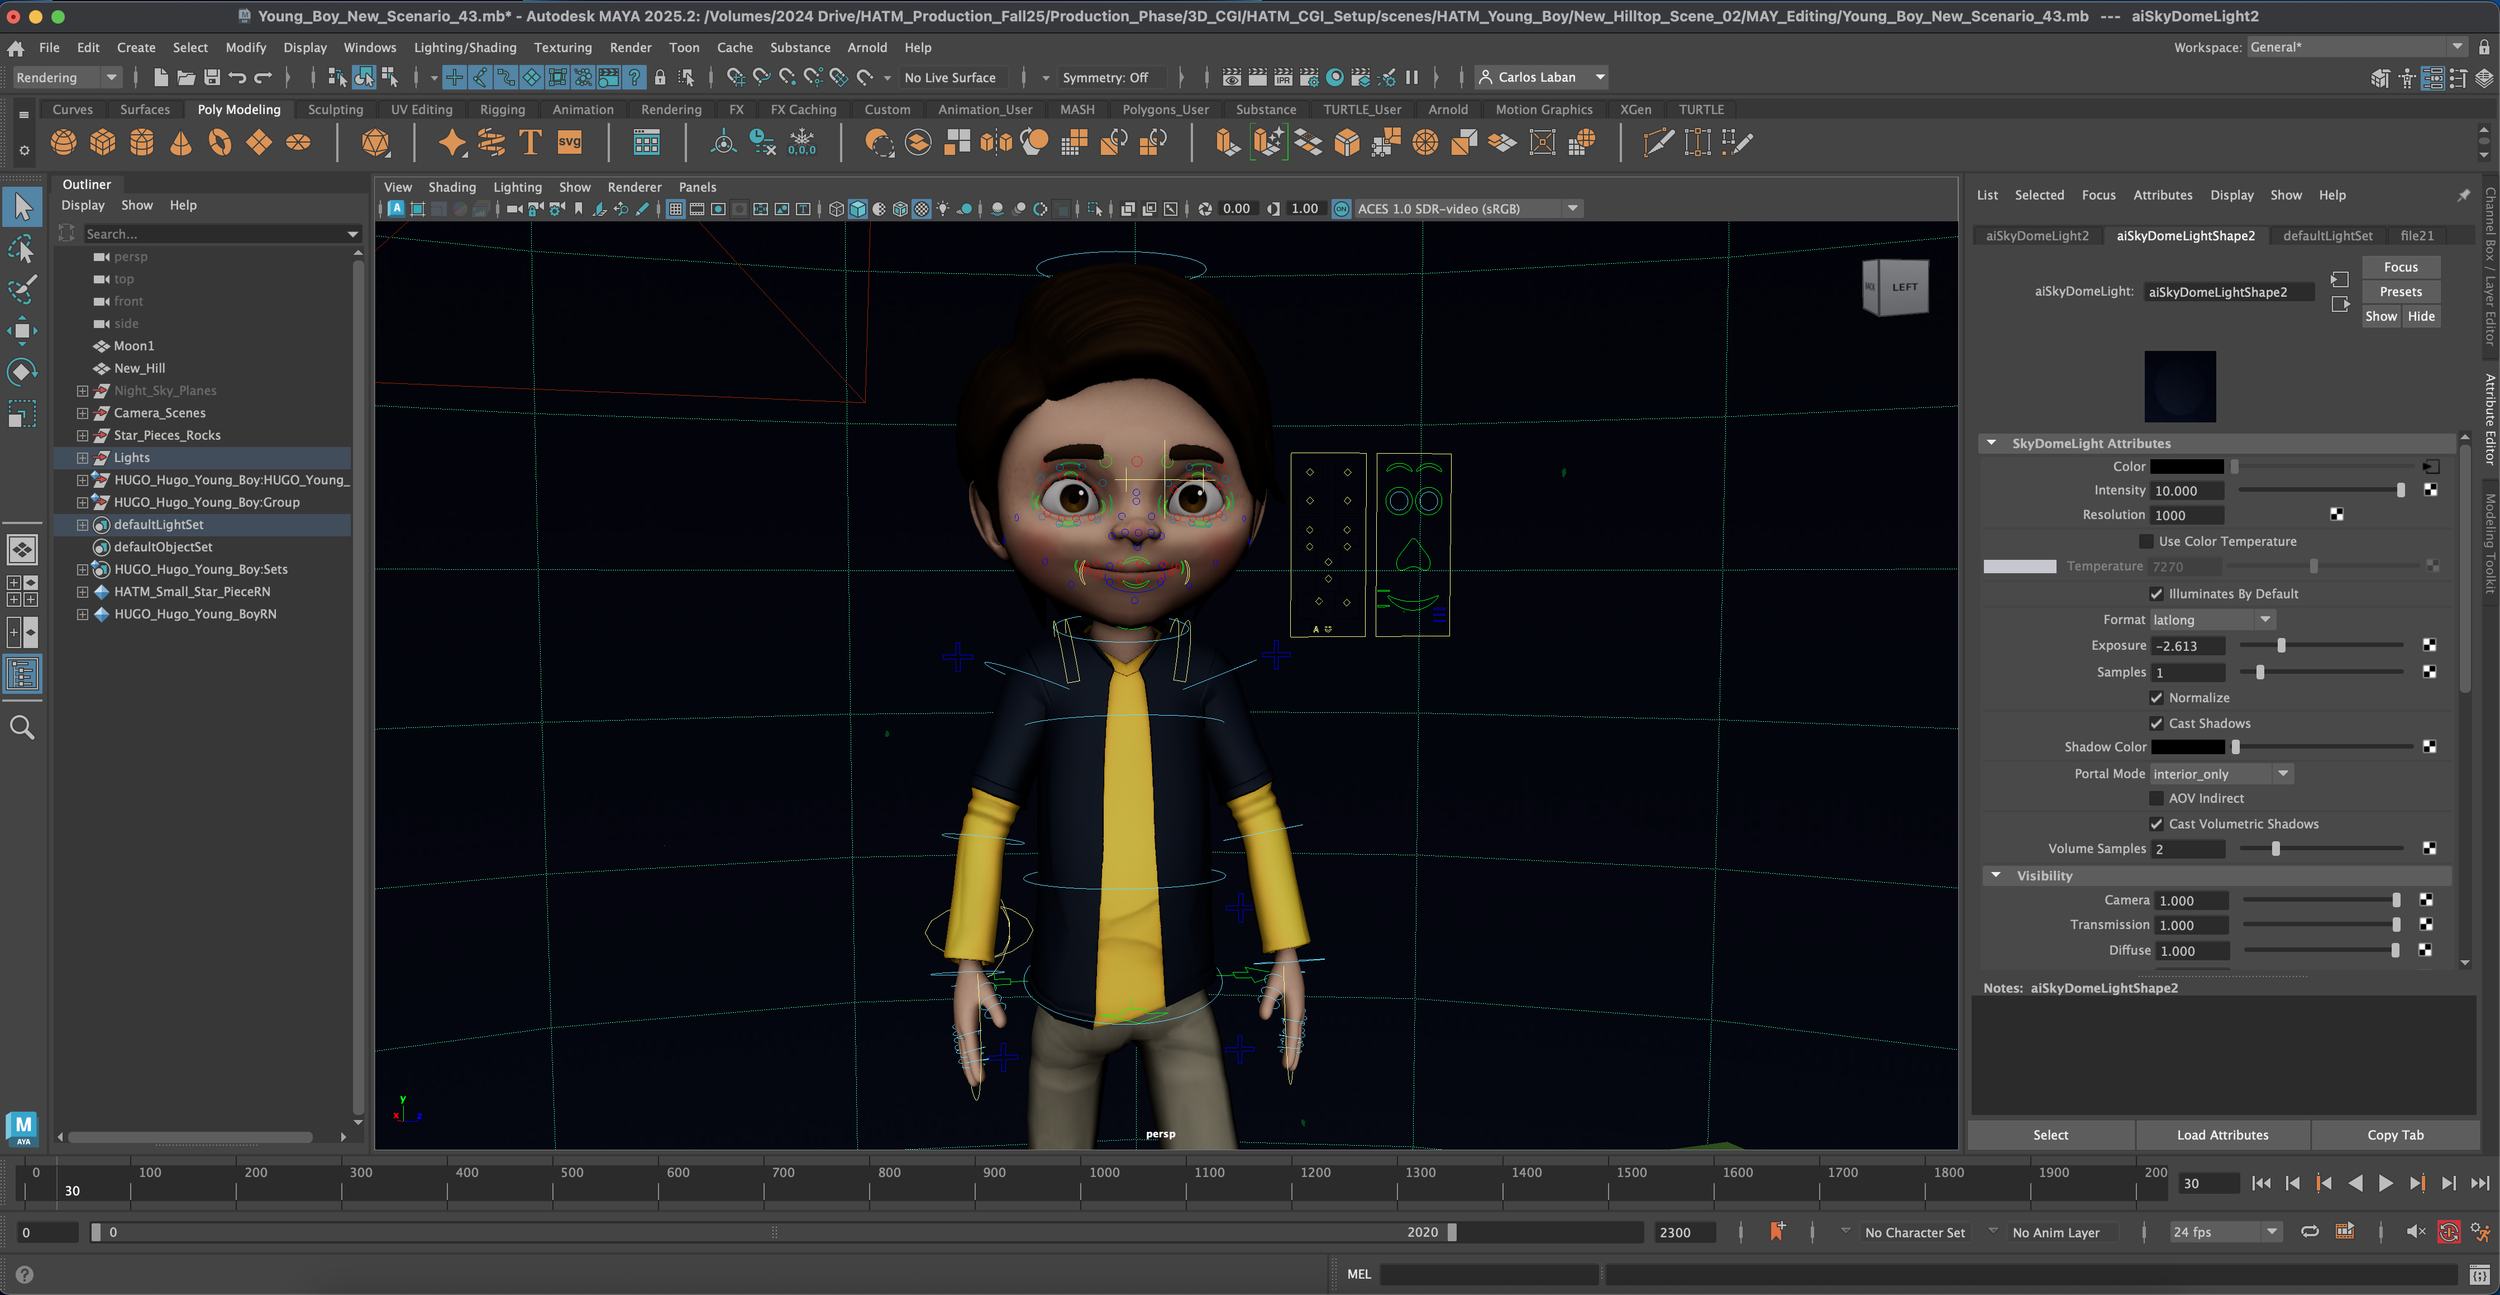2500x1295 pixels.
Task: Open the viewport Renderer menu
Action: click(634, 187)
